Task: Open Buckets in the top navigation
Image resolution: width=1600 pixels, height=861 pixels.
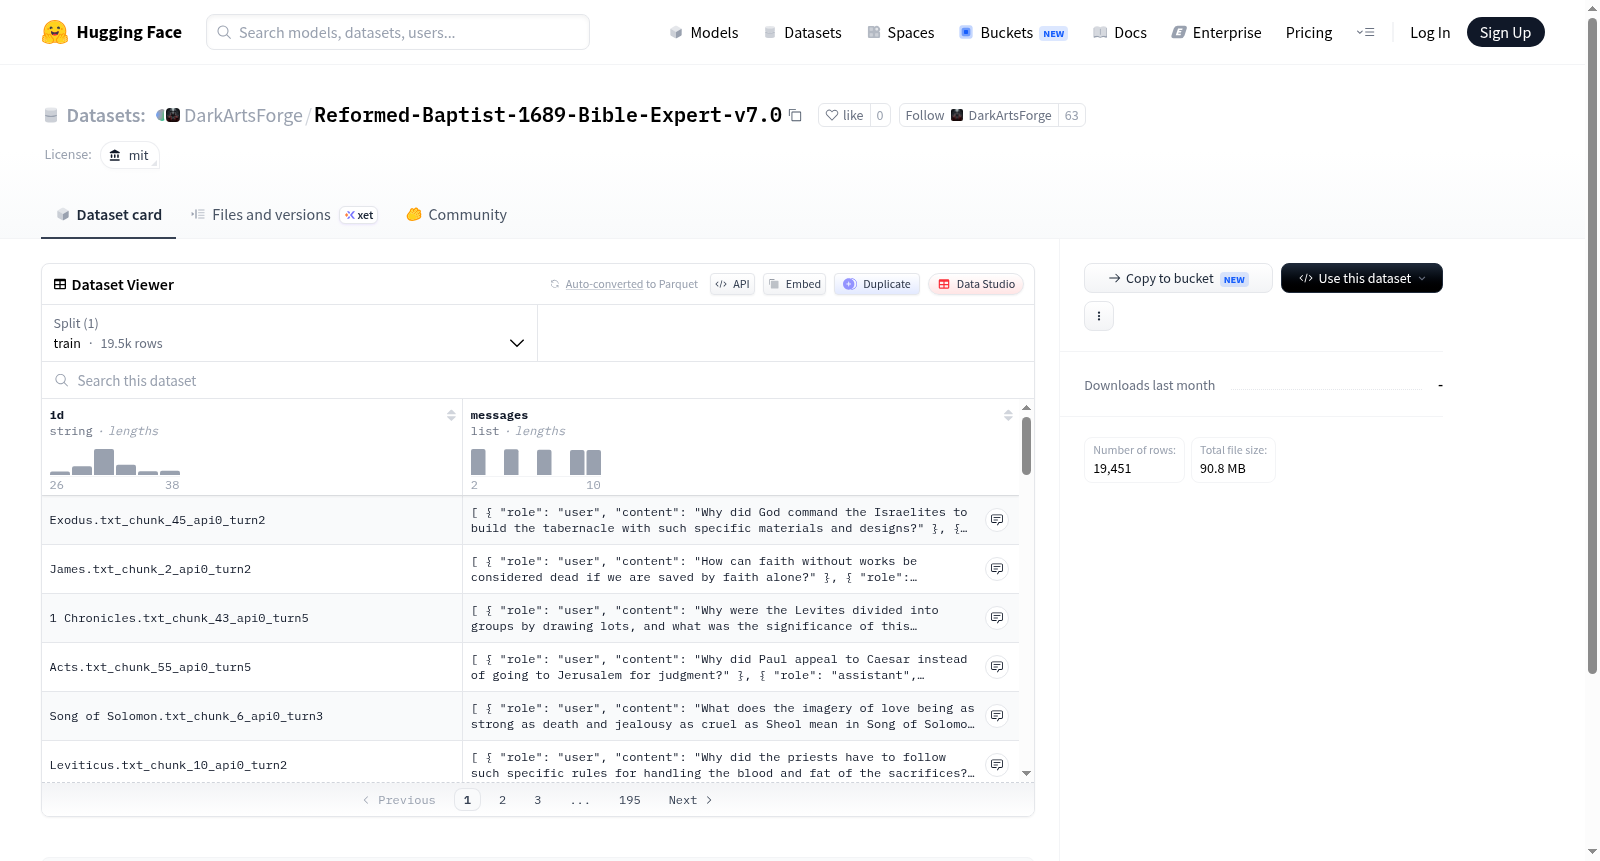Action: (x=1013, y=33)
